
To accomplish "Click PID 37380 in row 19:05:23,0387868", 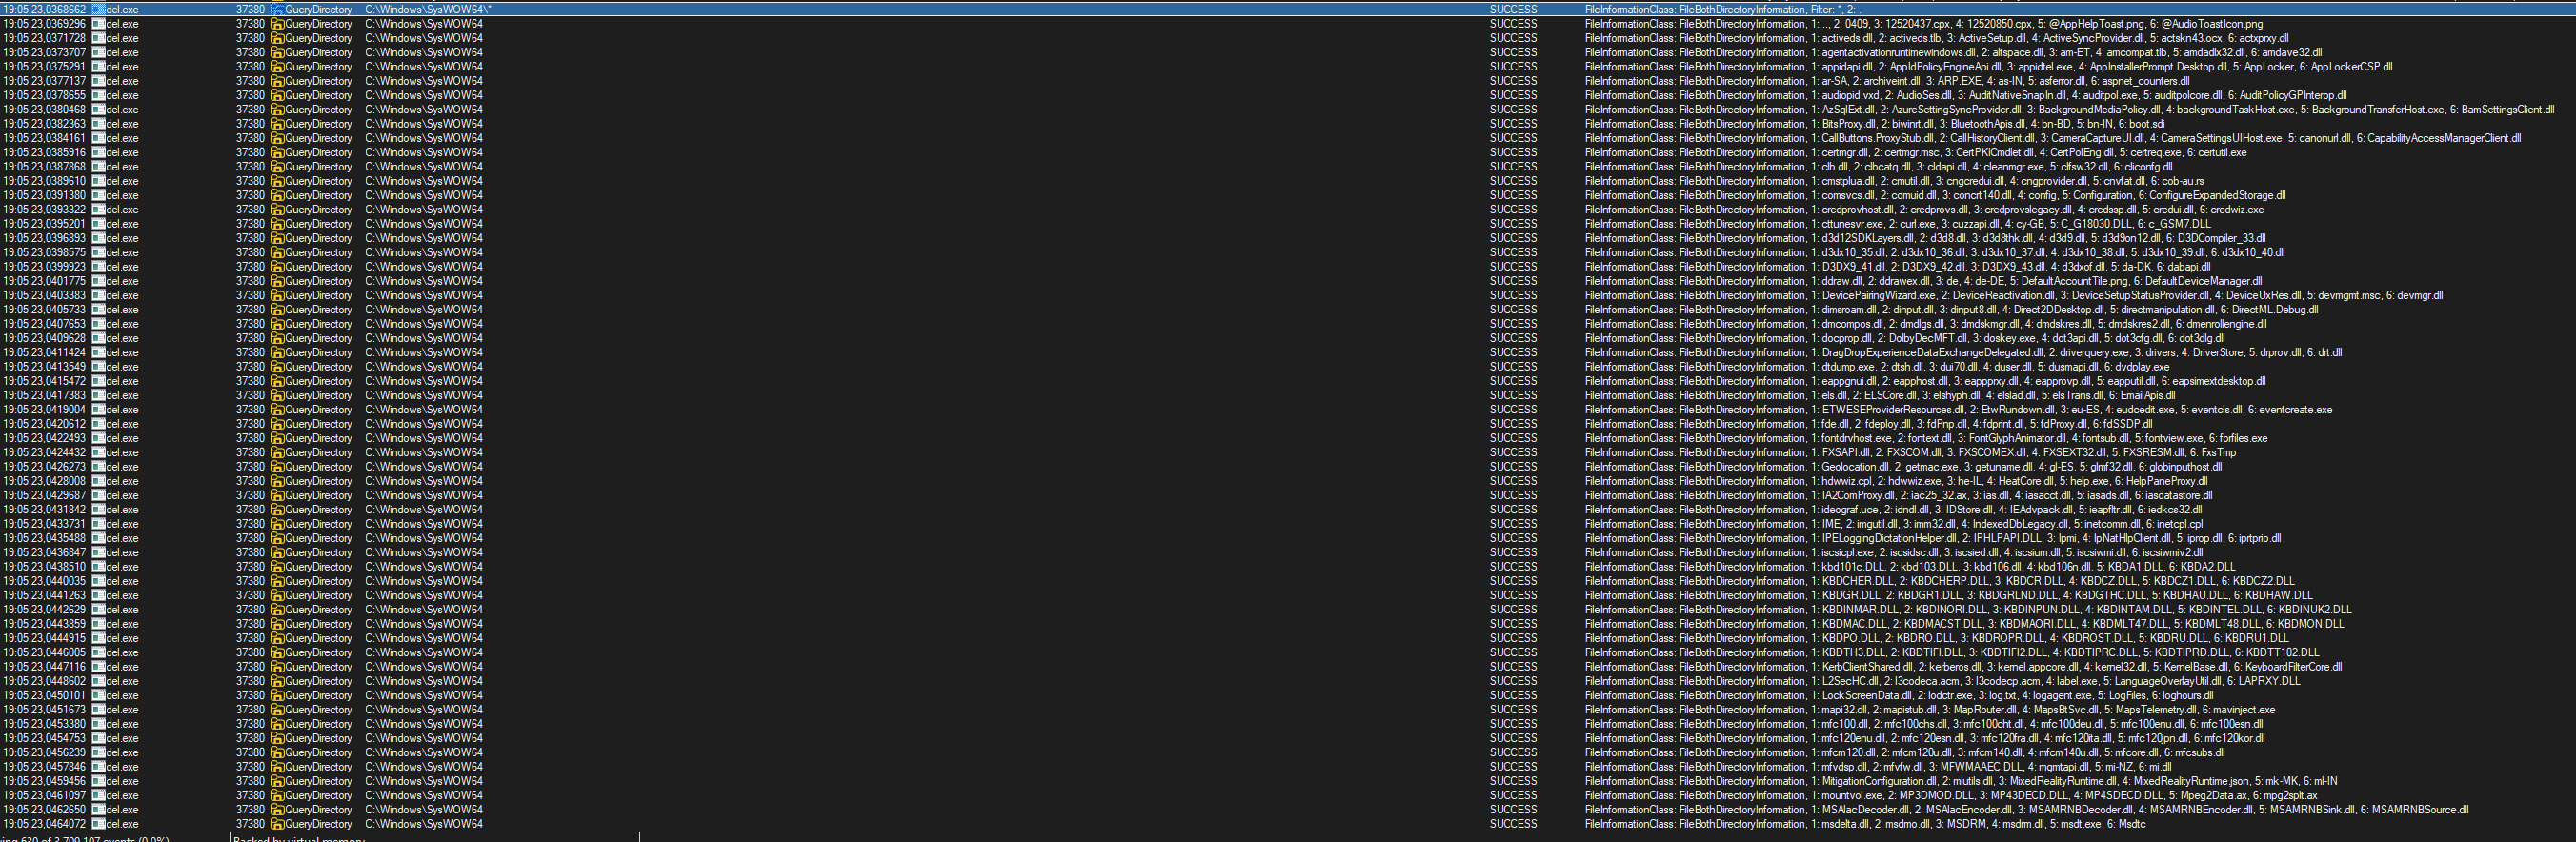I will tap(250, 166).
